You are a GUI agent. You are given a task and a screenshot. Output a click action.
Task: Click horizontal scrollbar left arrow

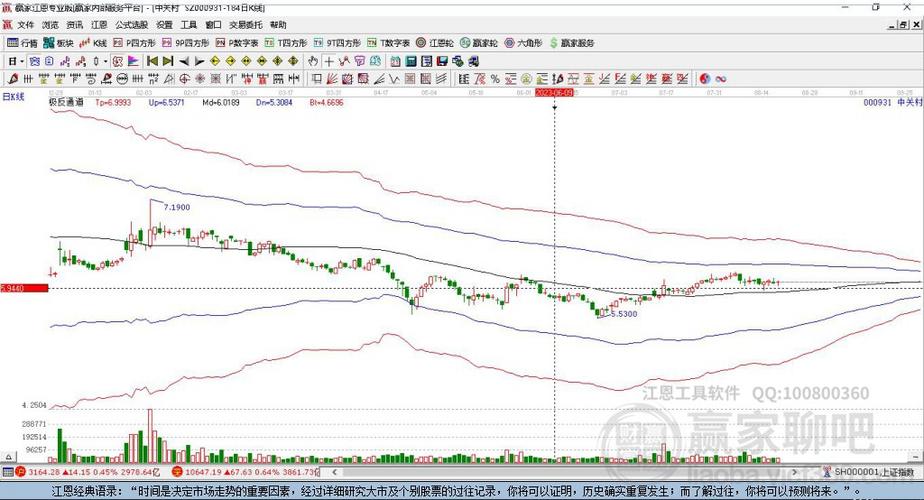335,472
